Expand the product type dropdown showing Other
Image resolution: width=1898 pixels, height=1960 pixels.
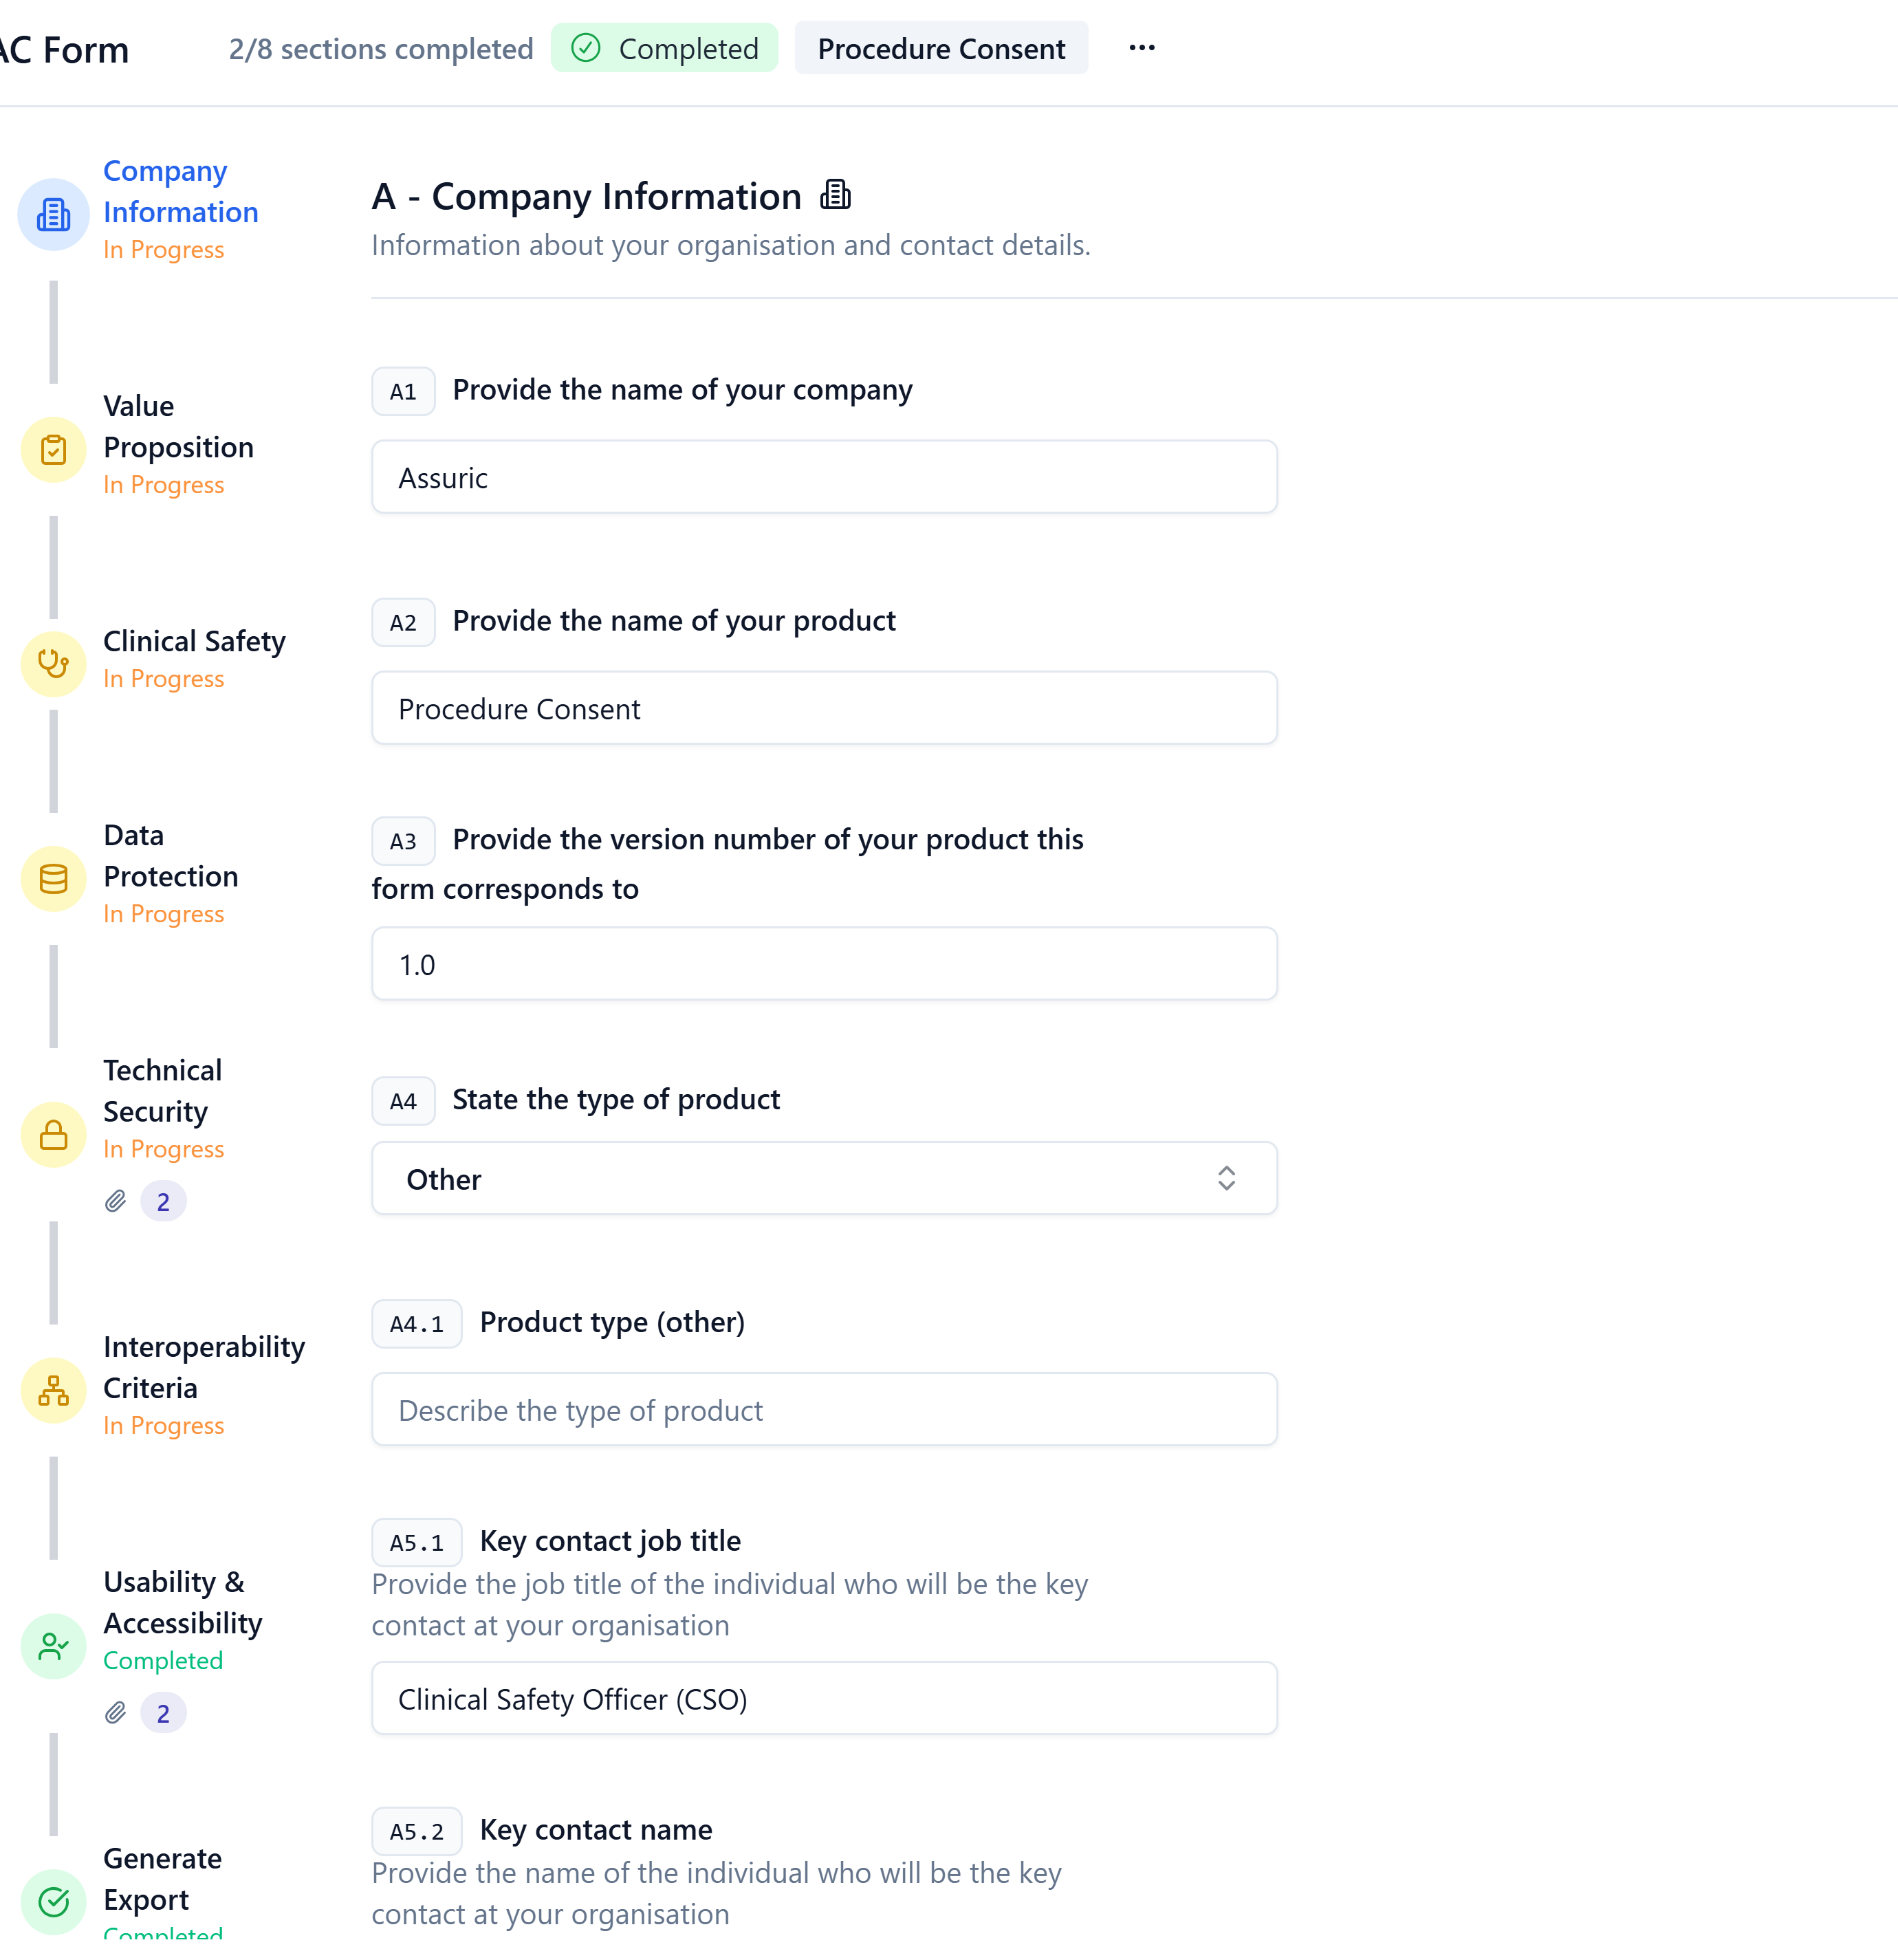pos(824,1179)
